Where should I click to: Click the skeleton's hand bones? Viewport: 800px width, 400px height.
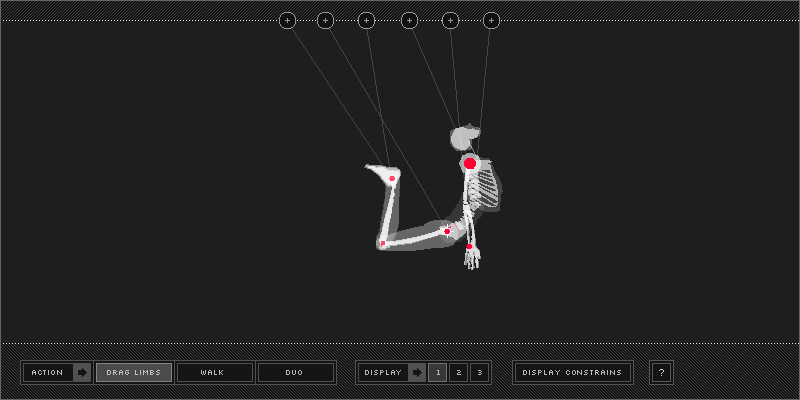tap(472, 258)
